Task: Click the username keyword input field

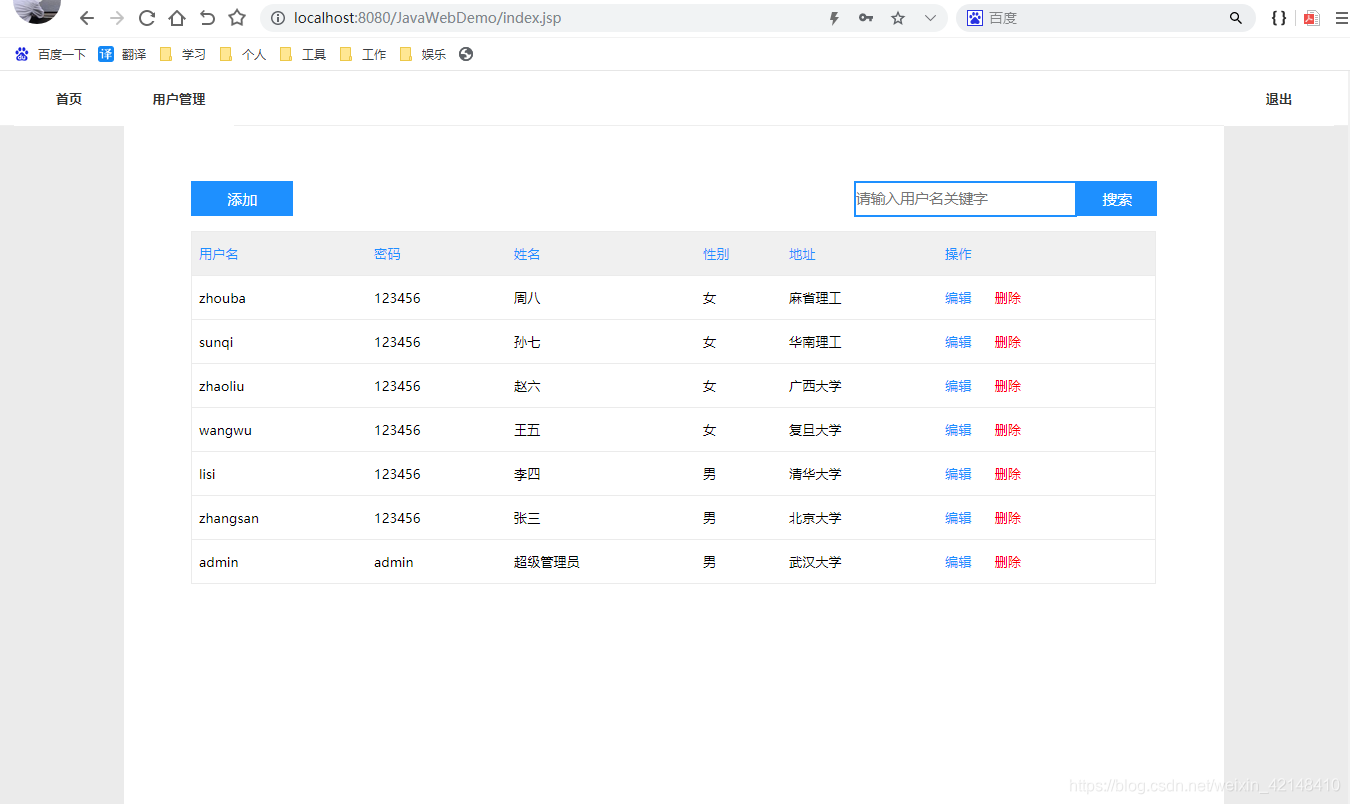Action: (963, 198)
